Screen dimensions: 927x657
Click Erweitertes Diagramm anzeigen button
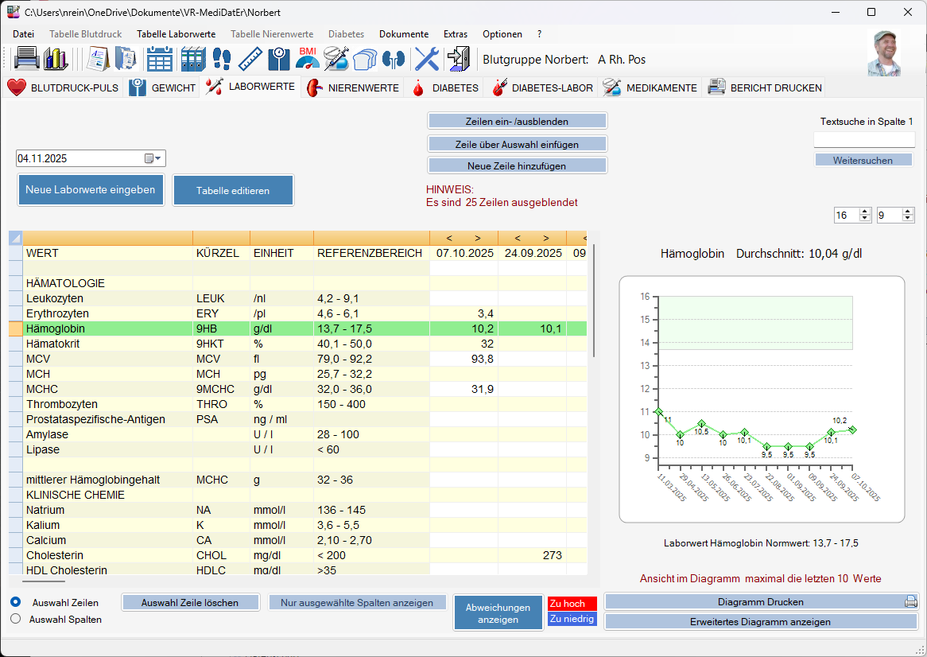point(760,621)
